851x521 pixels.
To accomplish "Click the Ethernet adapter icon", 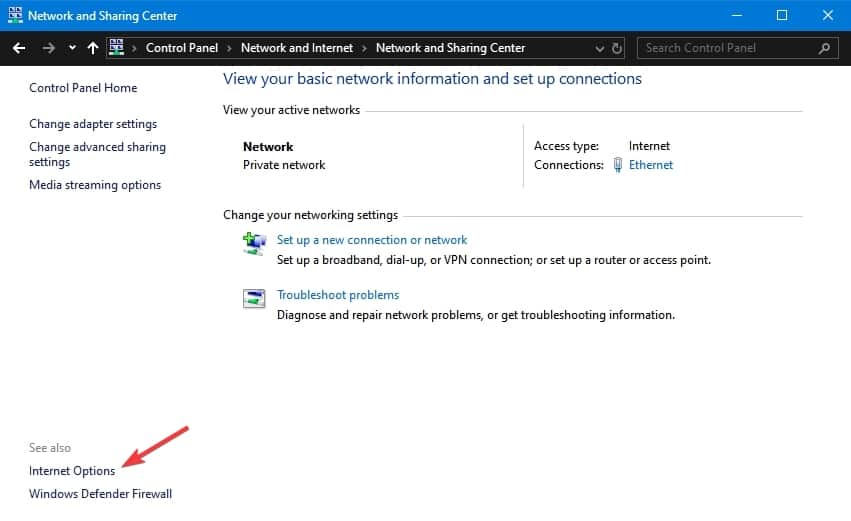I will point(618,165).
